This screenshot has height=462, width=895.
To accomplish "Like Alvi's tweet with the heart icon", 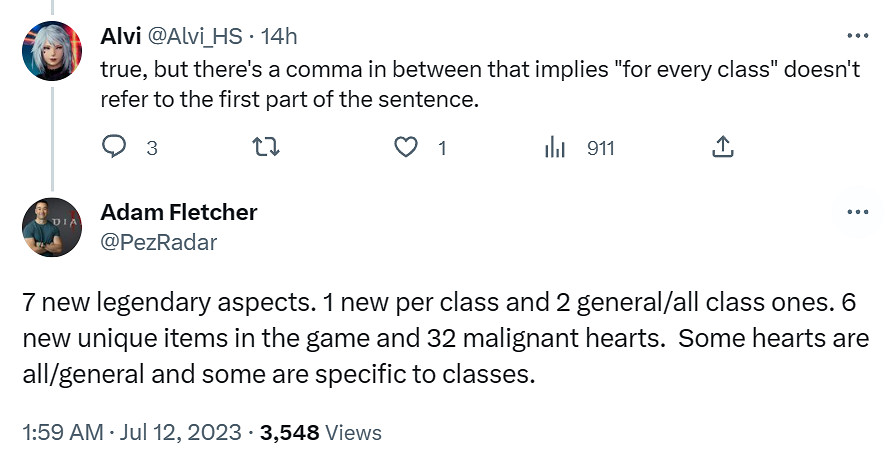I will click(x=405, y=148).
